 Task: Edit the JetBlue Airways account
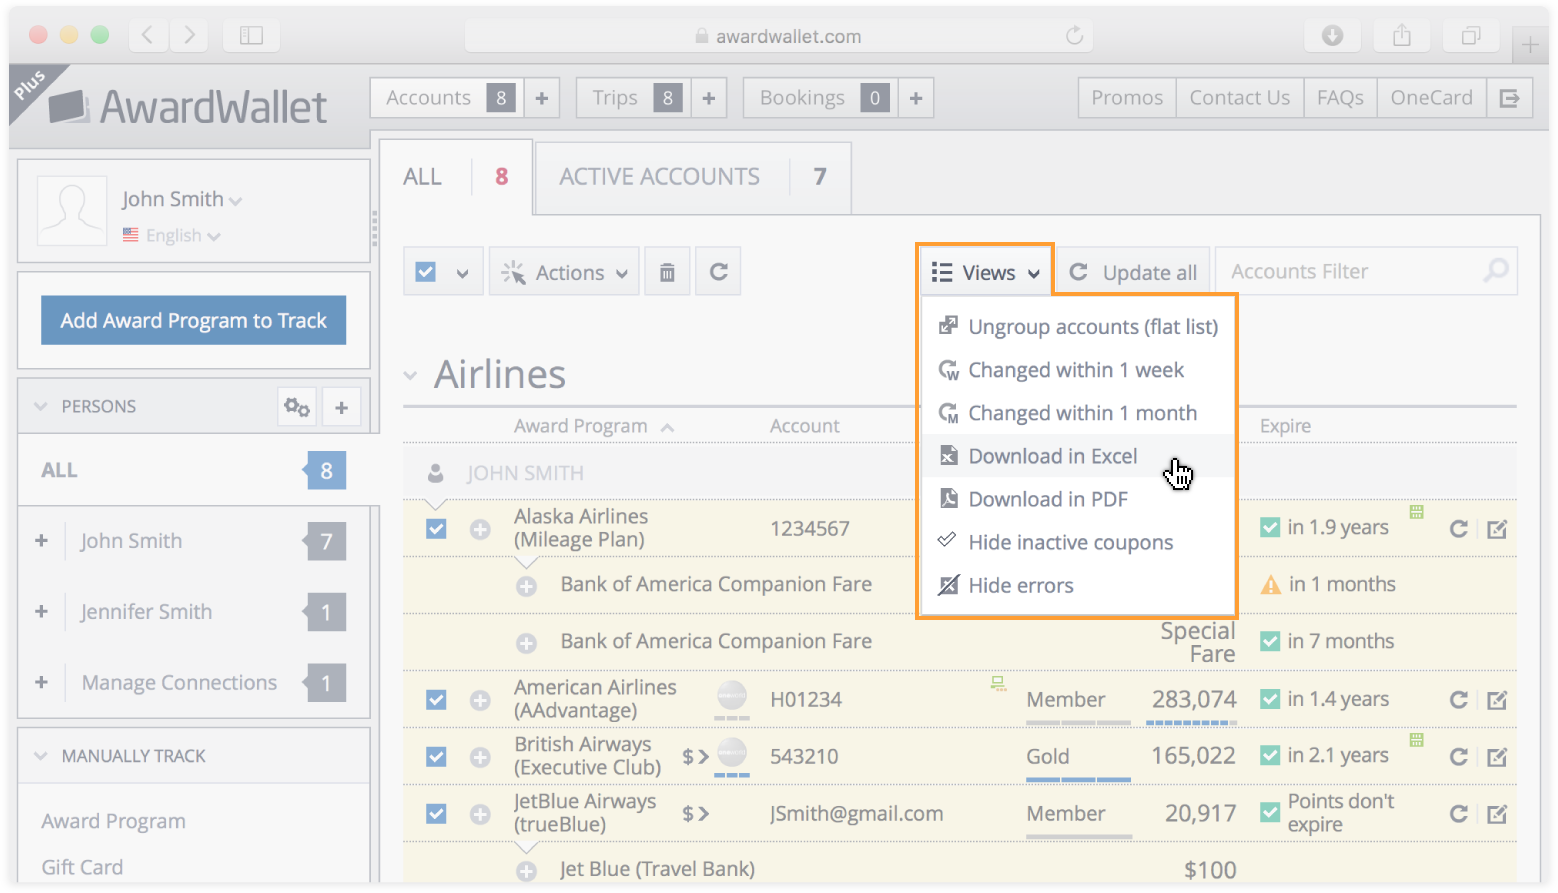click(x=1497, y=814)
